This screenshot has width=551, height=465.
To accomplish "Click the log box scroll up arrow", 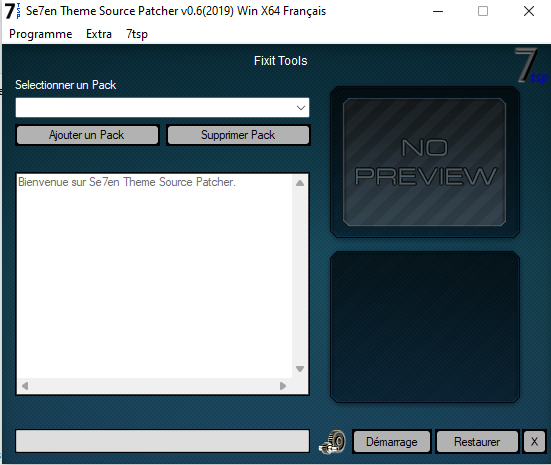I will [300, 183].
